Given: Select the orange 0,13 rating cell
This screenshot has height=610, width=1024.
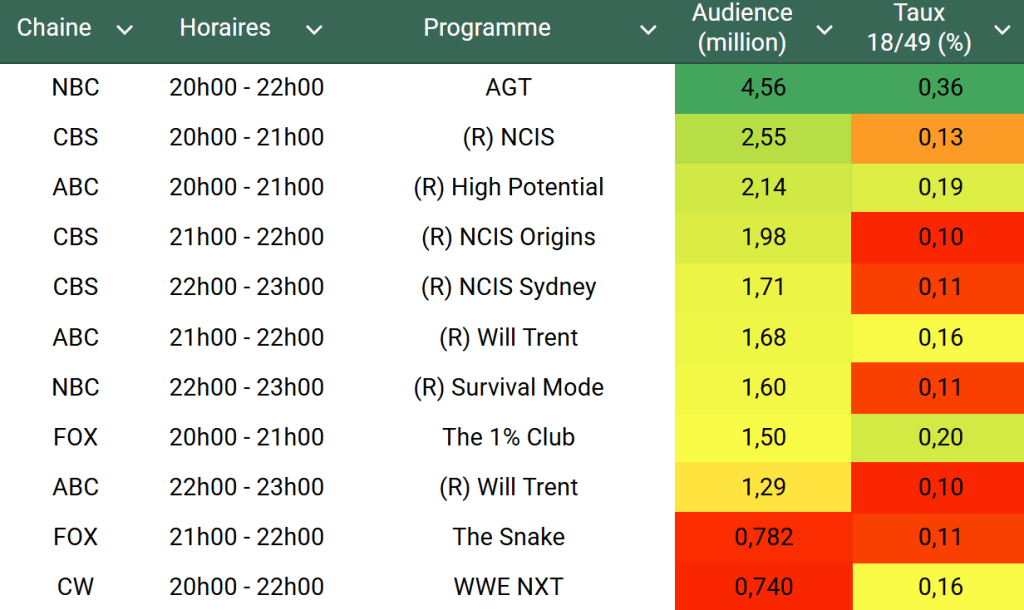Looking at the screenshot, I should [940, 138].
